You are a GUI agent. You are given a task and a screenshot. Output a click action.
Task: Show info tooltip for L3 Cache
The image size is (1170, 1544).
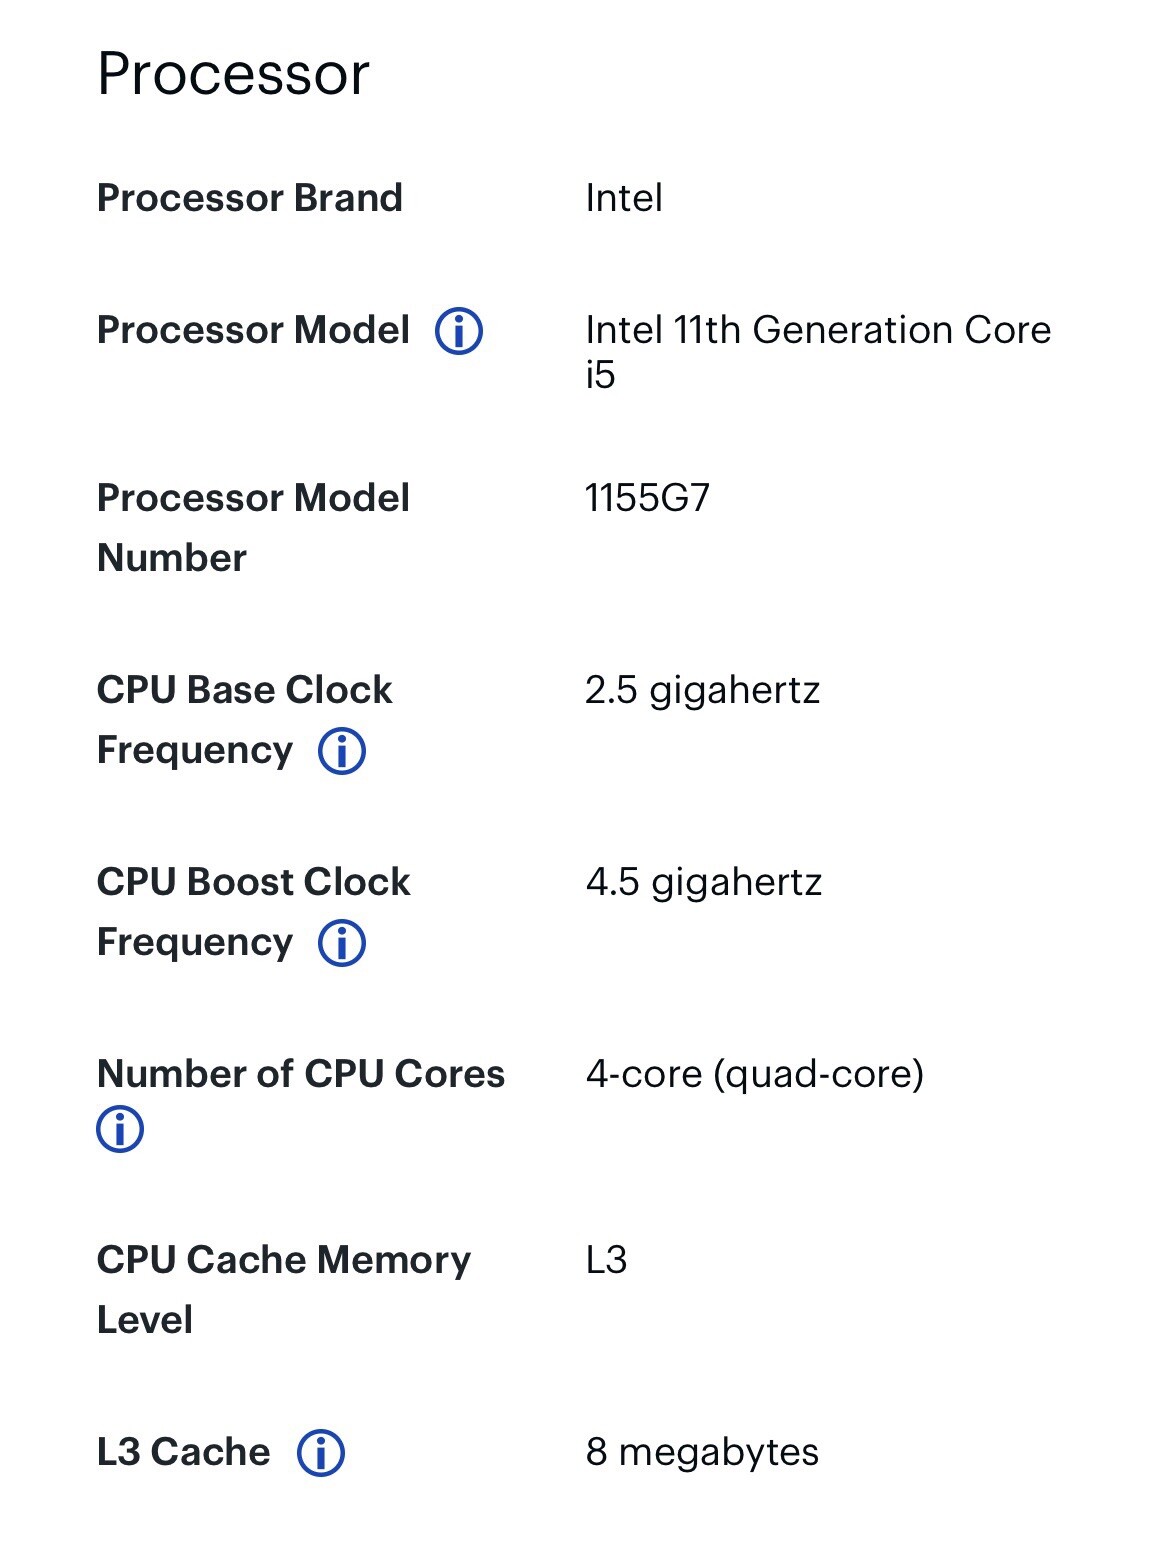[x=321, y=1453]
